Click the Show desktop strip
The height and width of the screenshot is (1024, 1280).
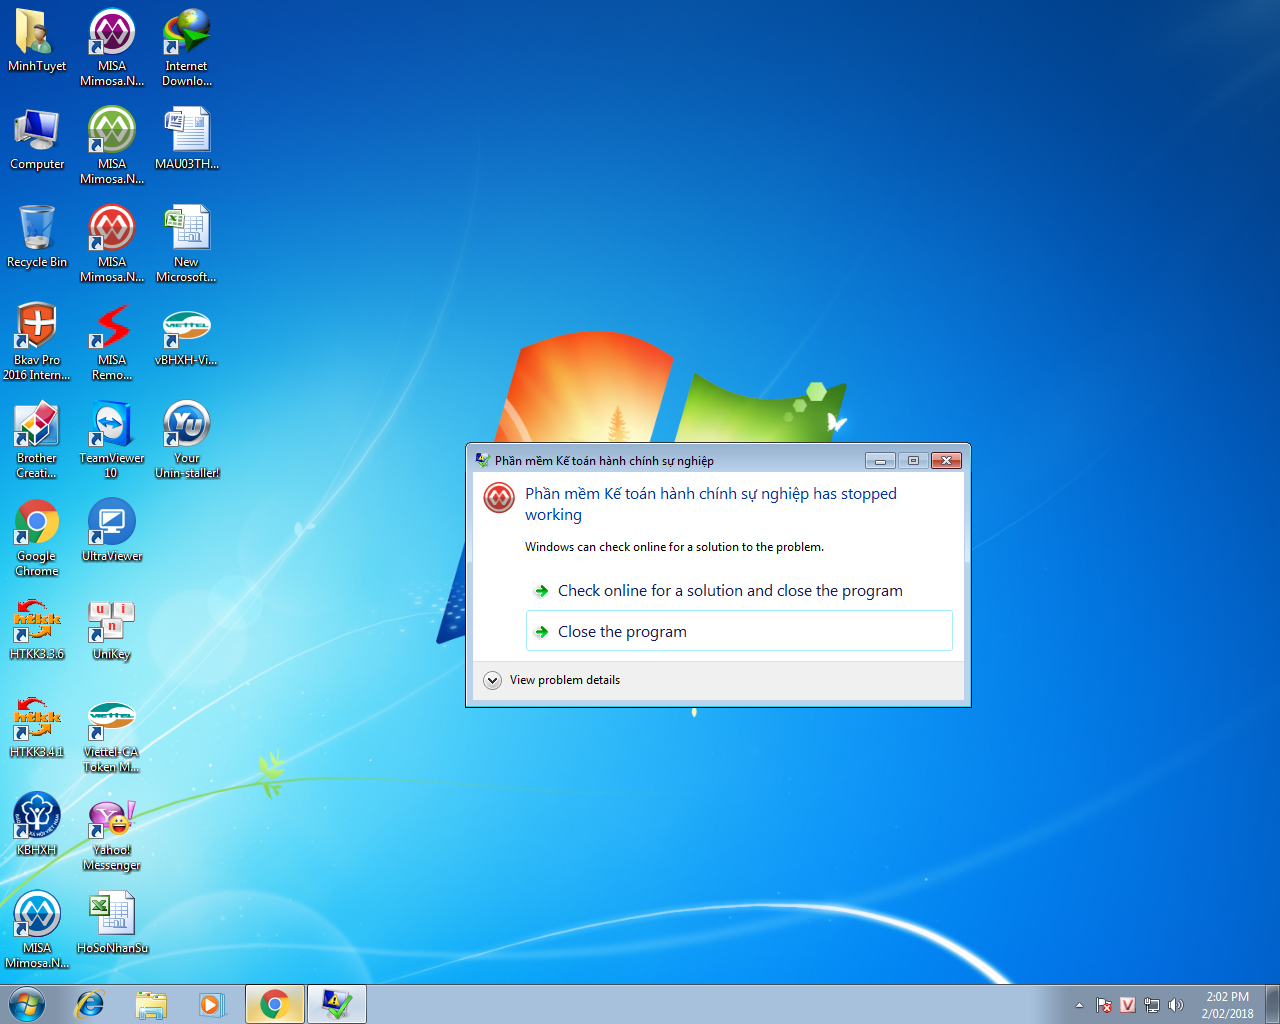point(1272,1004)
